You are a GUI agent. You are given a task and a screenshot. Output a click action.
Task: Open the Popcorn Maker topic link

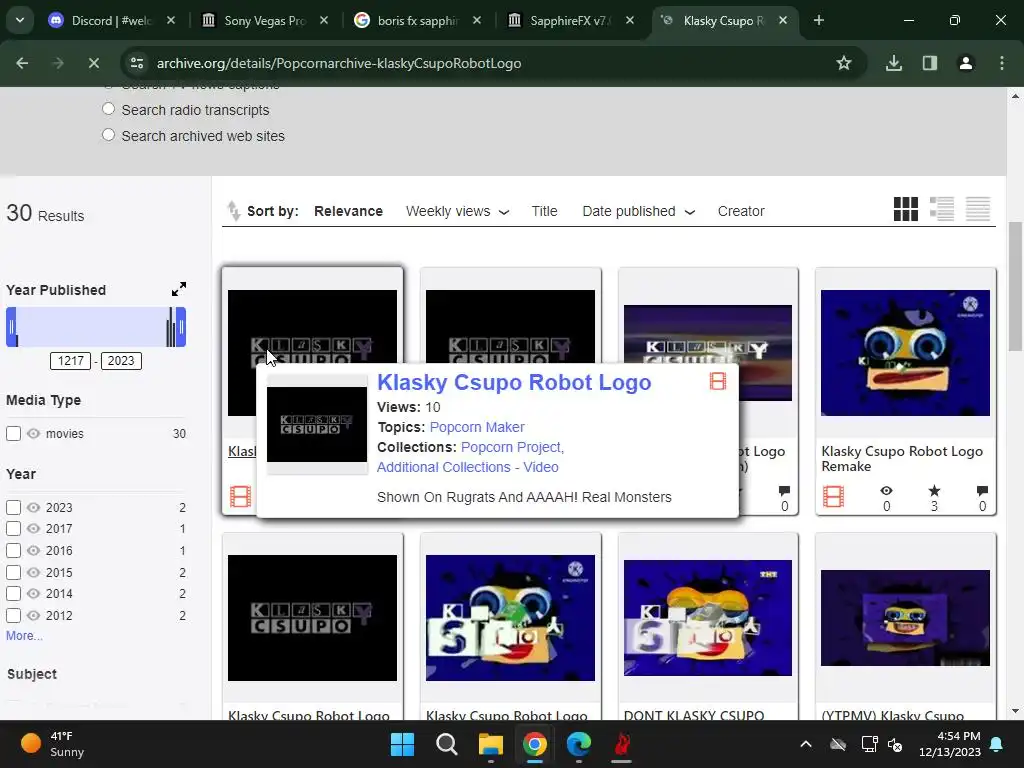coord(477,427)
